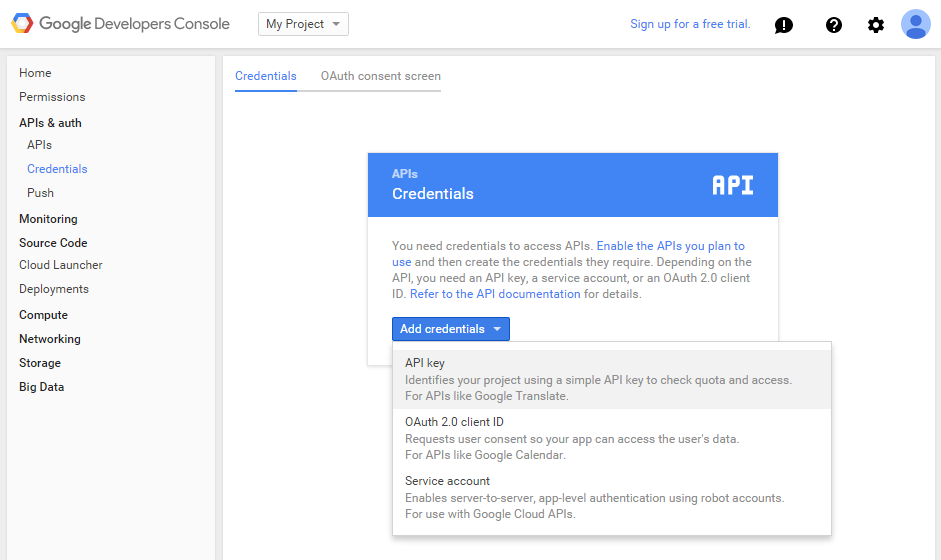
Task: Open the Refer to the API documentation link
Action: (x=495, y=294)
